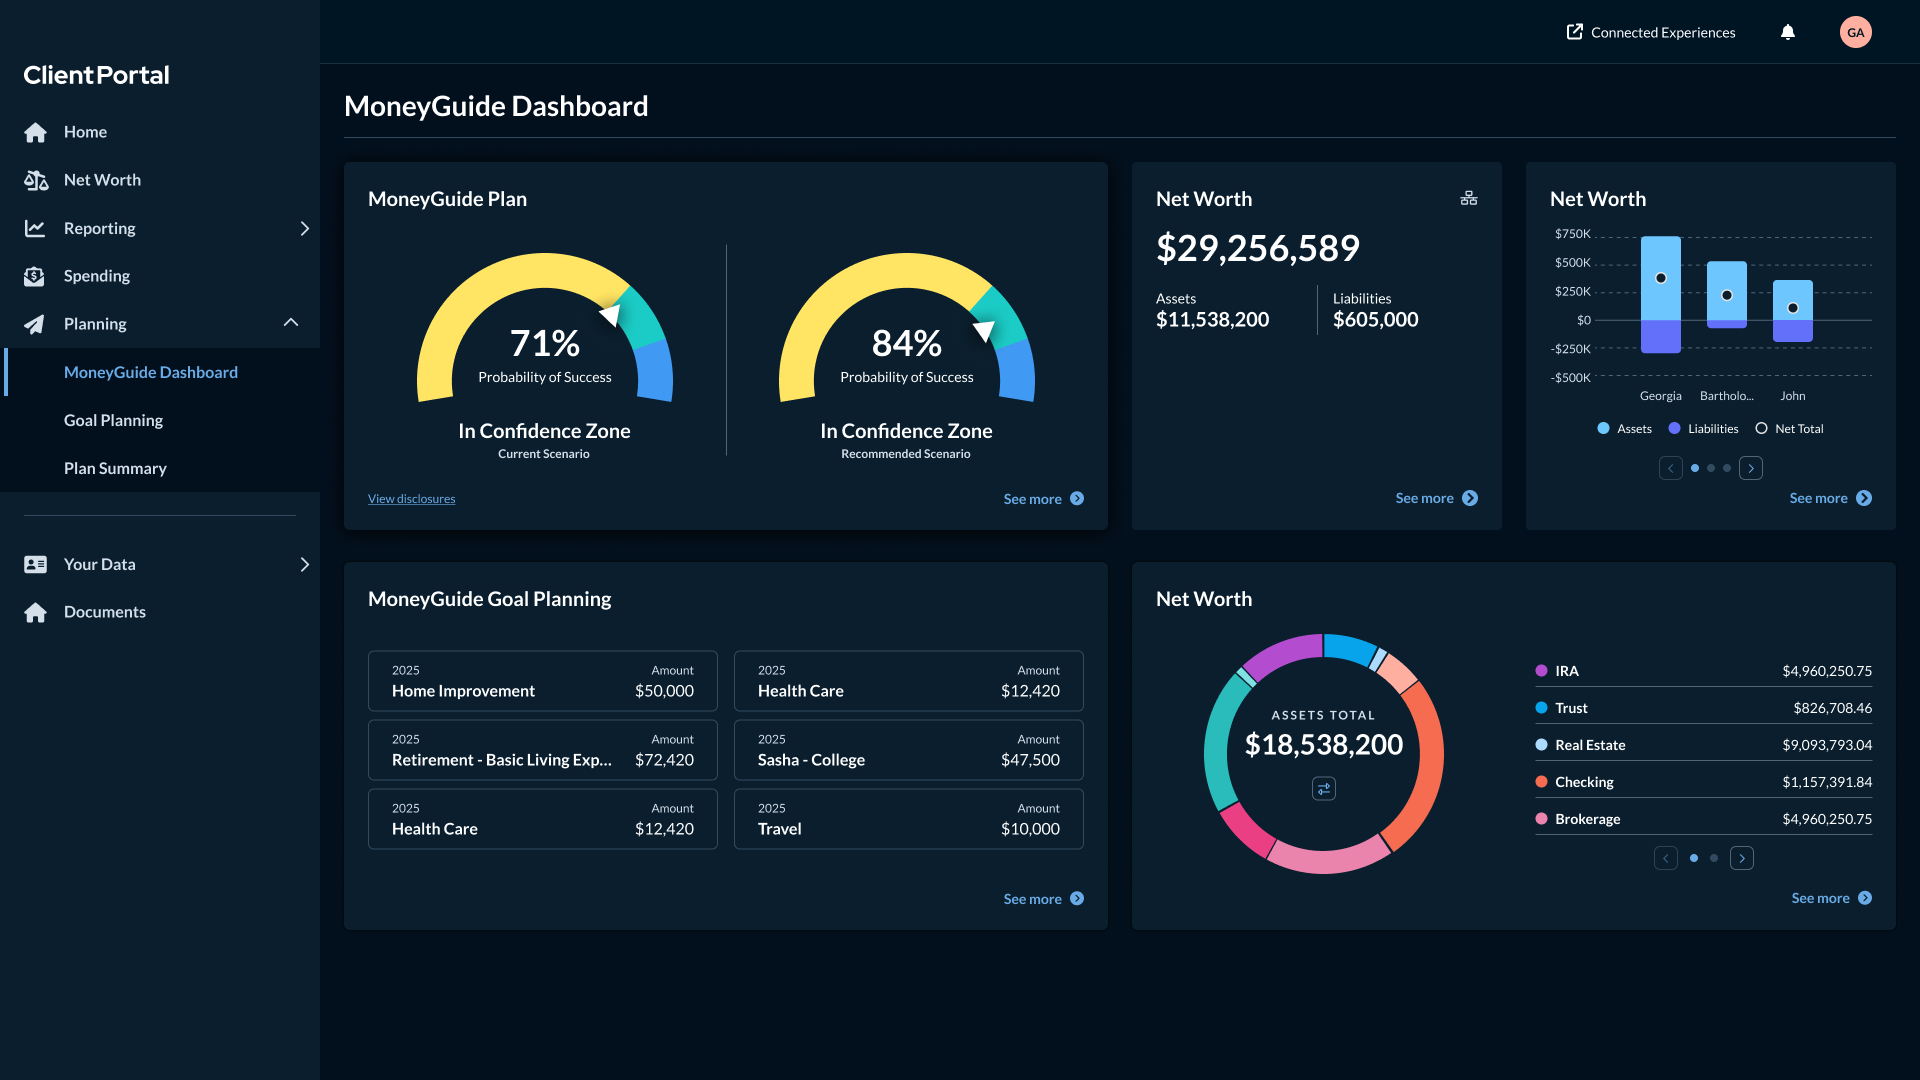This screenshot has height=1080, width=1920.
Task: Click See more on the MoneyGuide Plan card
Action: [1044, 499]
